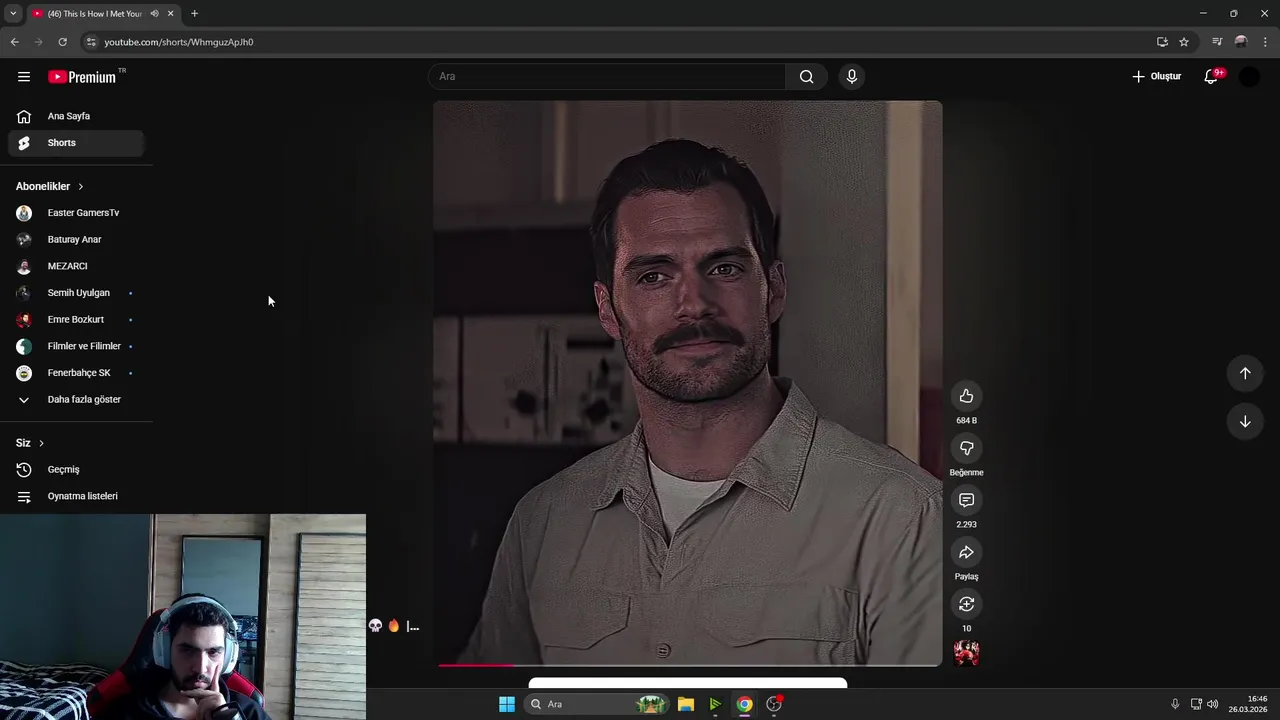Image resolution: width=1280 pixels, height=720 pixels.
Task: Go to previous short with up arrow
Action: coord(1245,373)
